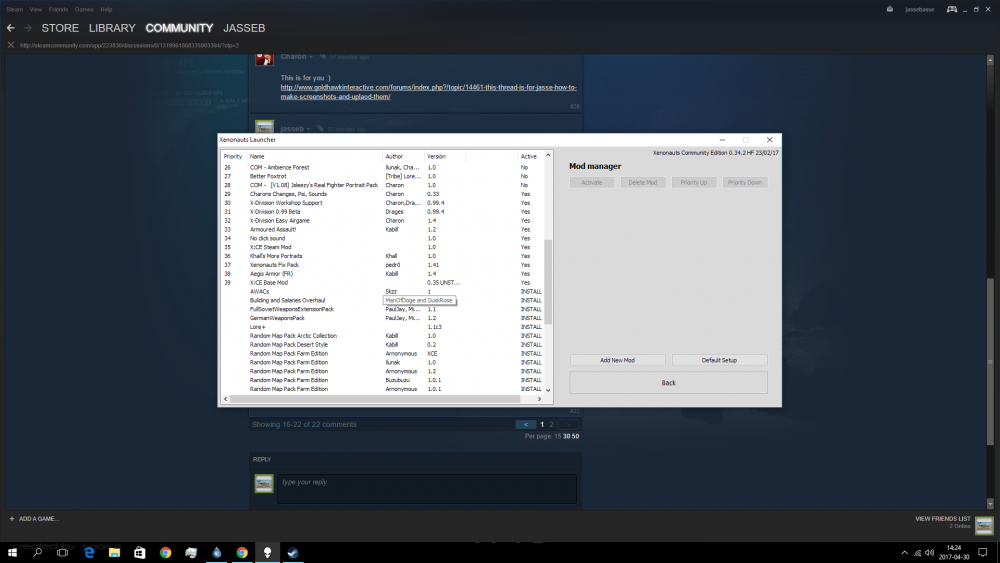This screenshot has width=1000, height=563.
Task: Open the volume control in system tray
Action: [x=929, y=553]
